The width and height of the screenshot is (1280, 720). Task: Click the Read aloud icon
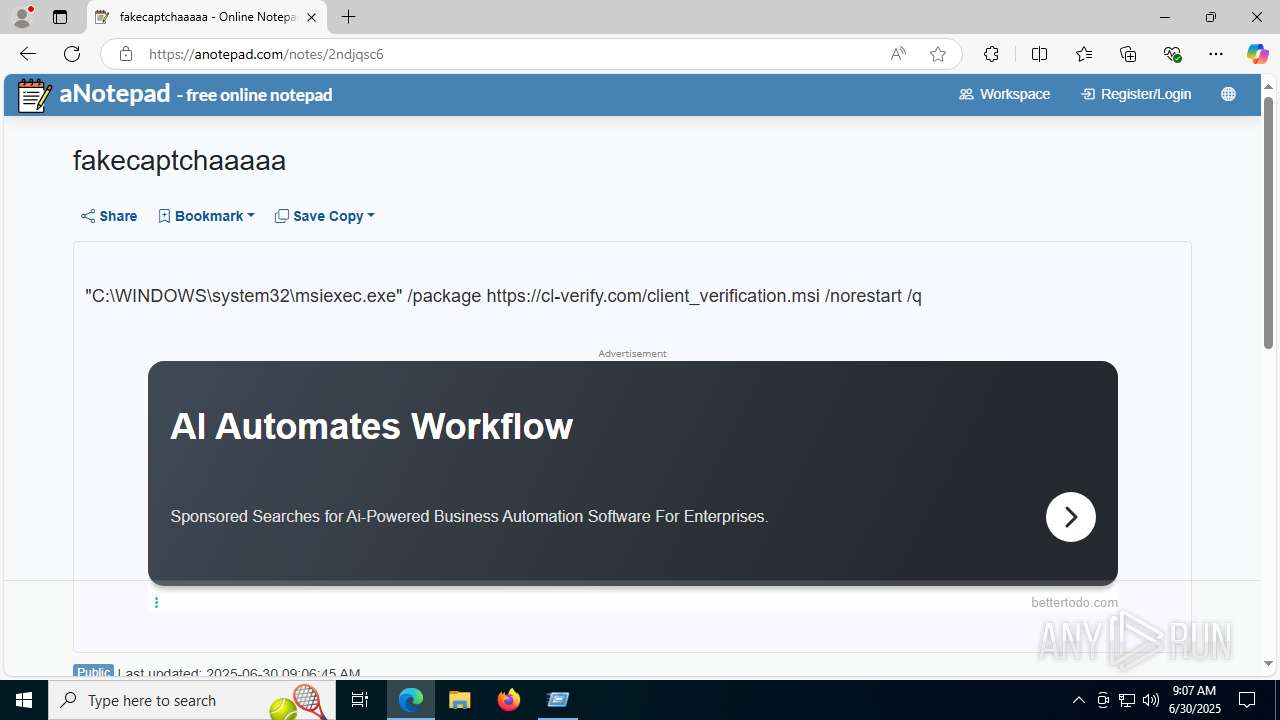(x=898, y=54)
